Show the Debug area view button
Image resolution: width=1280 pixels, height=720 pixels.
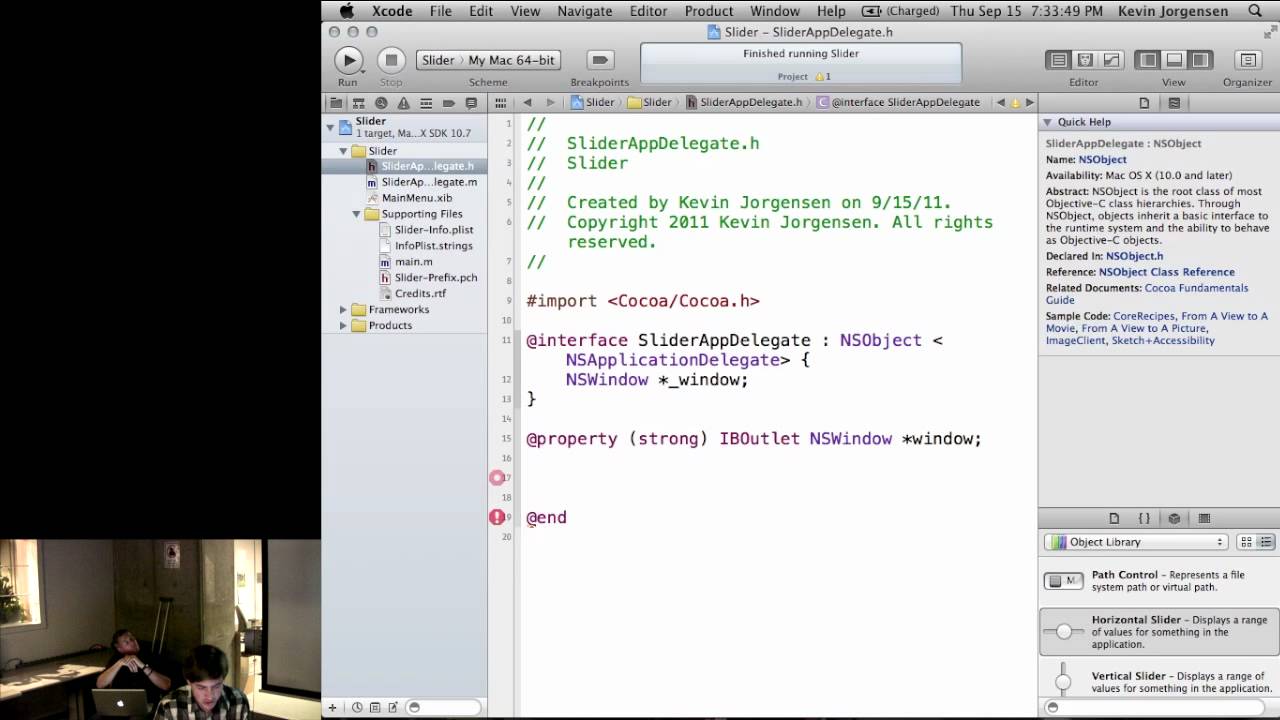point(1174,60)
